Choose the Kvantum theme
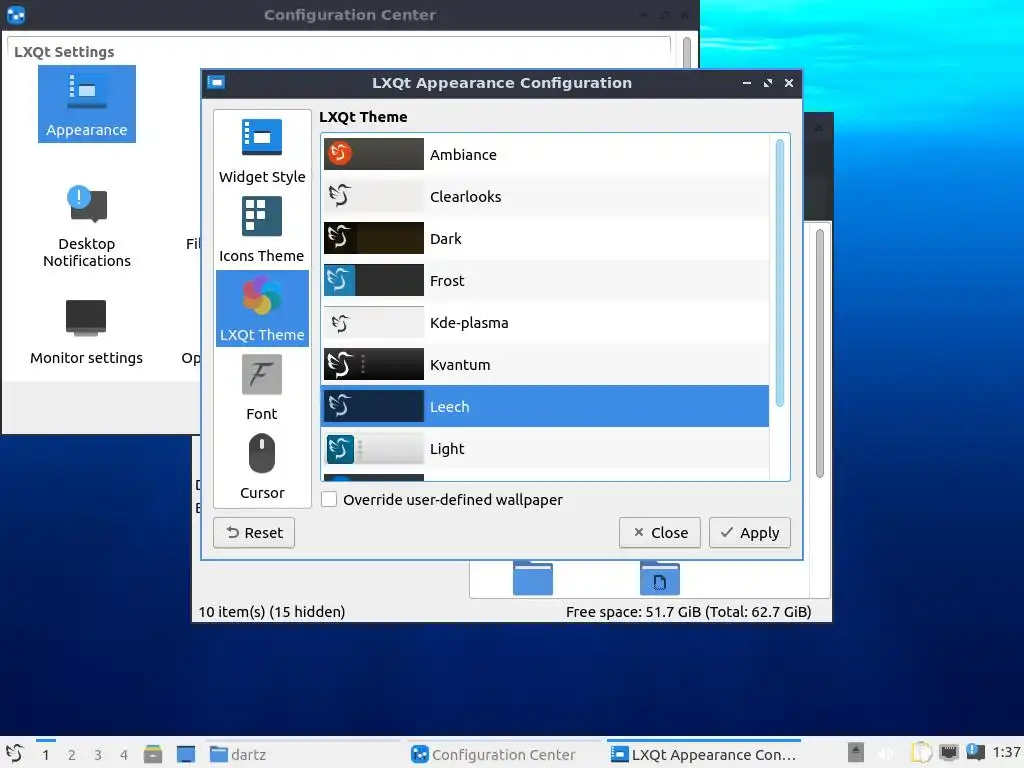This screenshot has width=1024, height=768. point(545,364)
